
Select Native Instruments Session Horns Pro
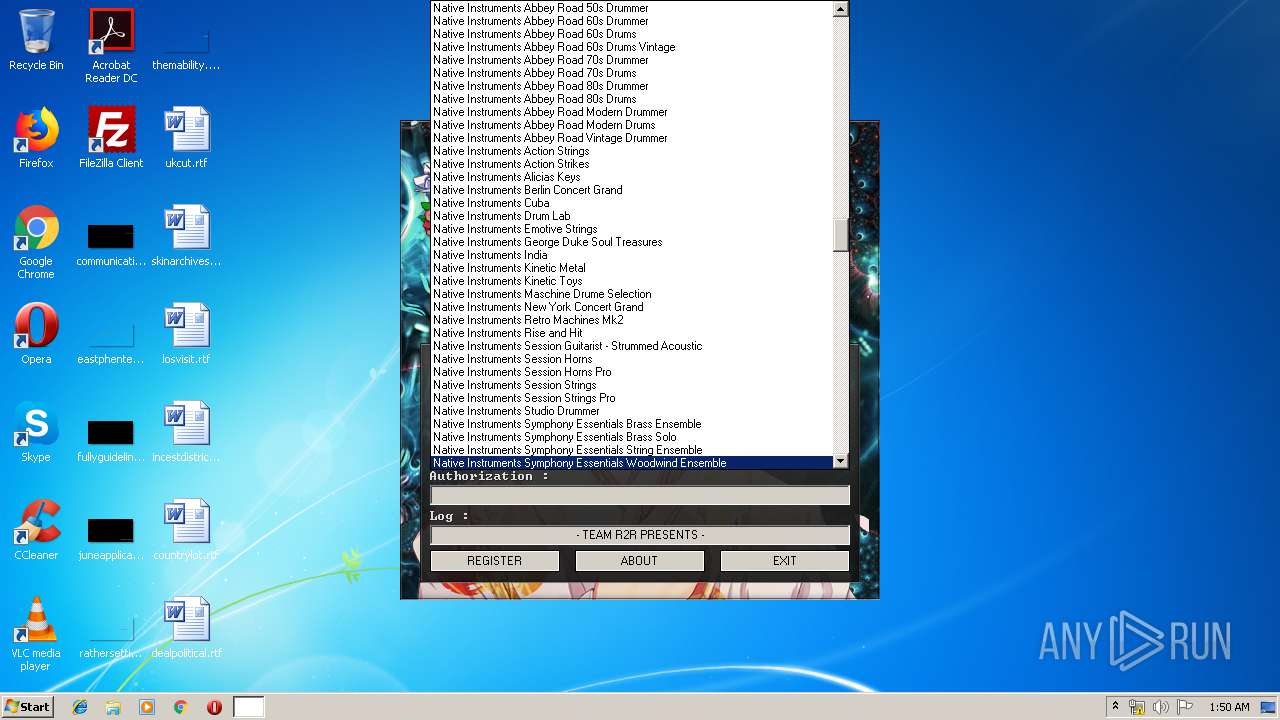point(631,372)
